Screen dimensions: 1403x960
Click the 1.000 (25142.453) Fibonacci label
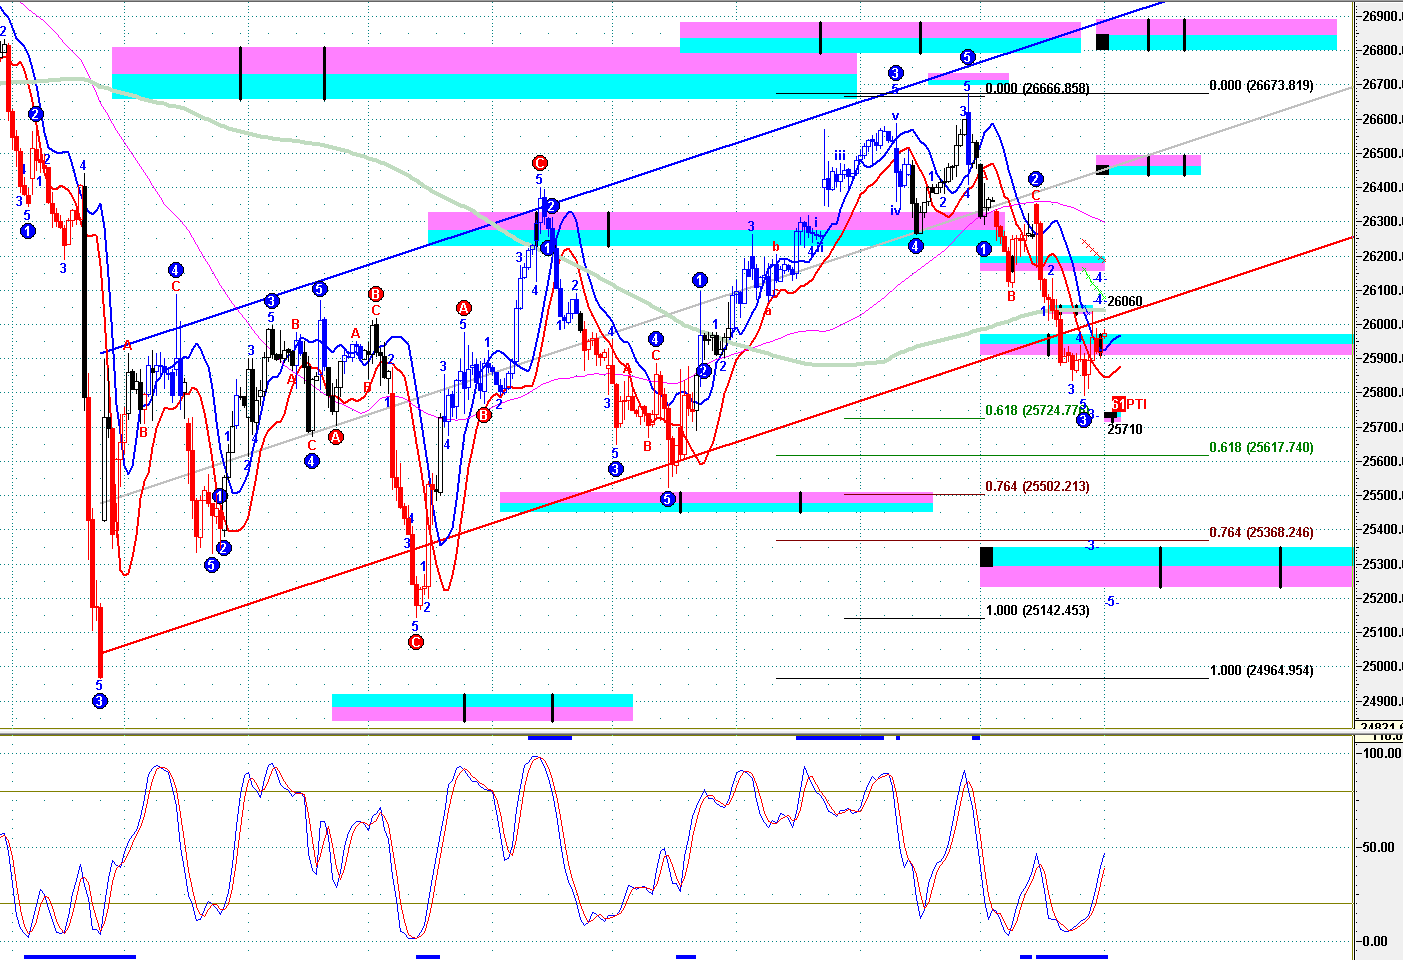[x=1037, y=610]
